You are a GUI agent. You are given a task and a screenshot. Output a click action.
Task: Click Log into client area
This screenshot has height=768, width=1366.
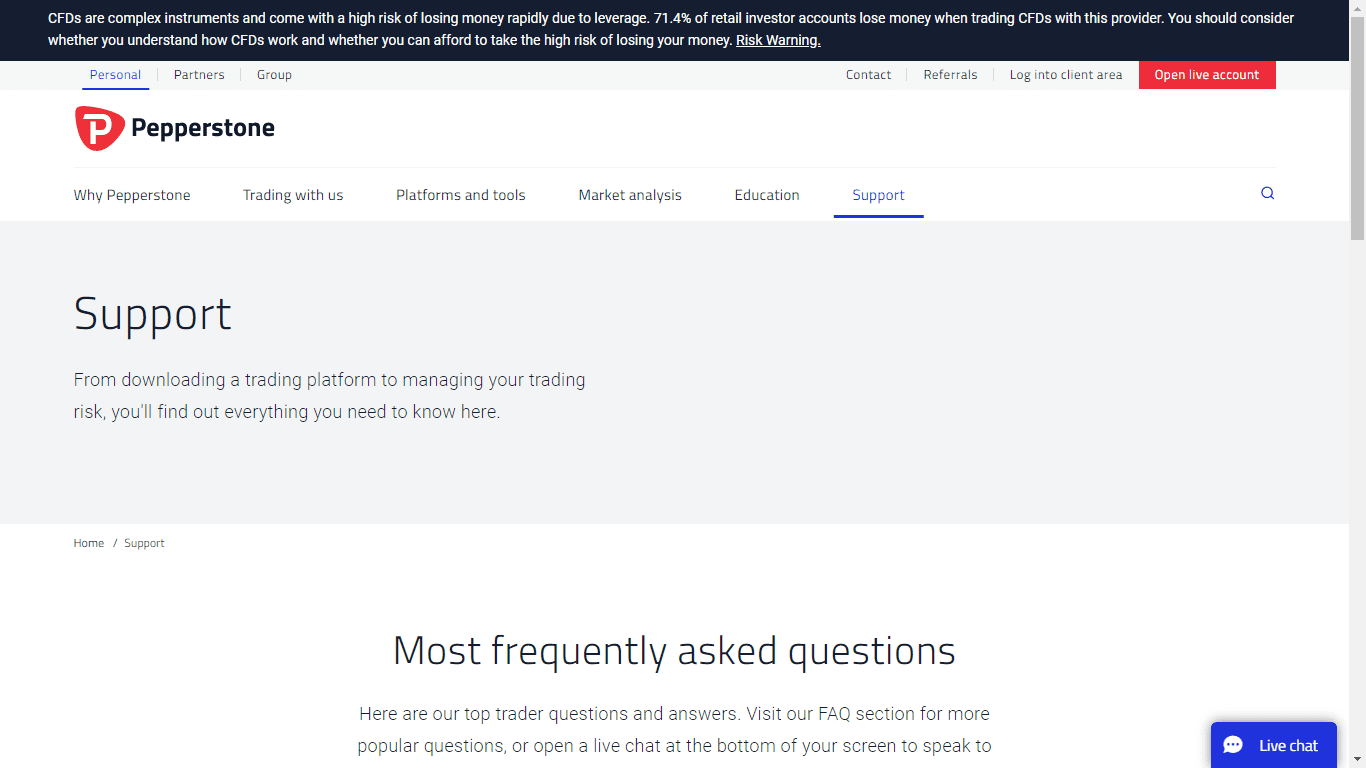click(1066, 74)
